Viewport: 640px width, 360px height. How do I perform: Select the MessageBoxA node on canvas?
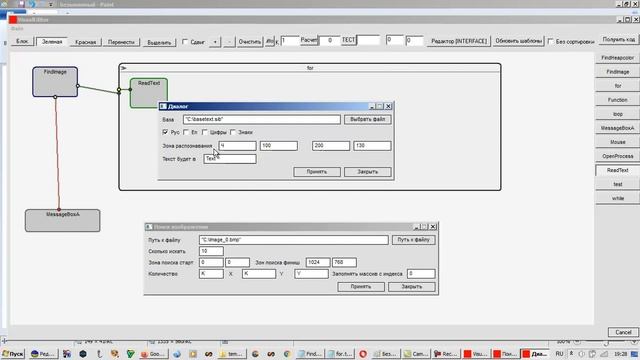click(62, 221)
